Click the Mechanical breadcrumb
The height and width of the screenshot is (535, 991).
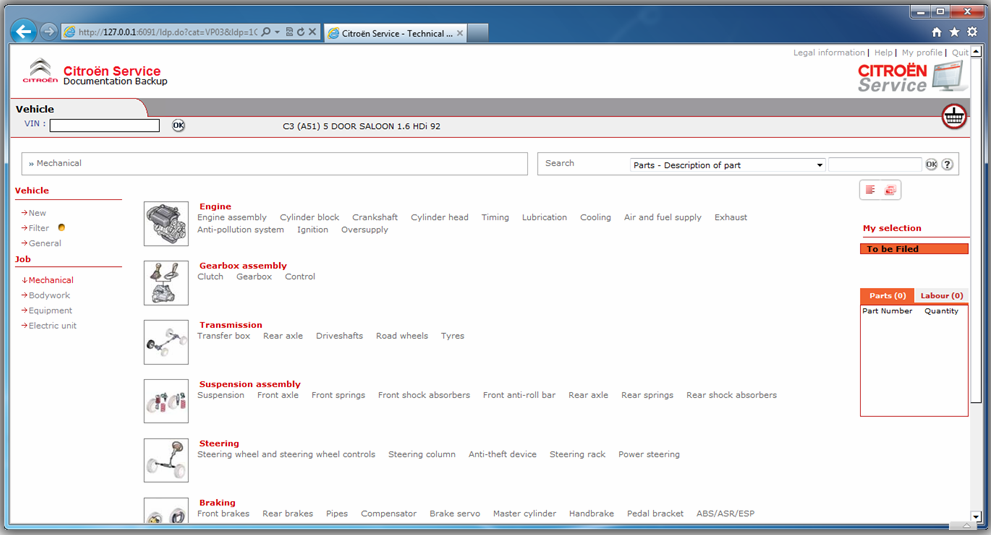[59, 163]
